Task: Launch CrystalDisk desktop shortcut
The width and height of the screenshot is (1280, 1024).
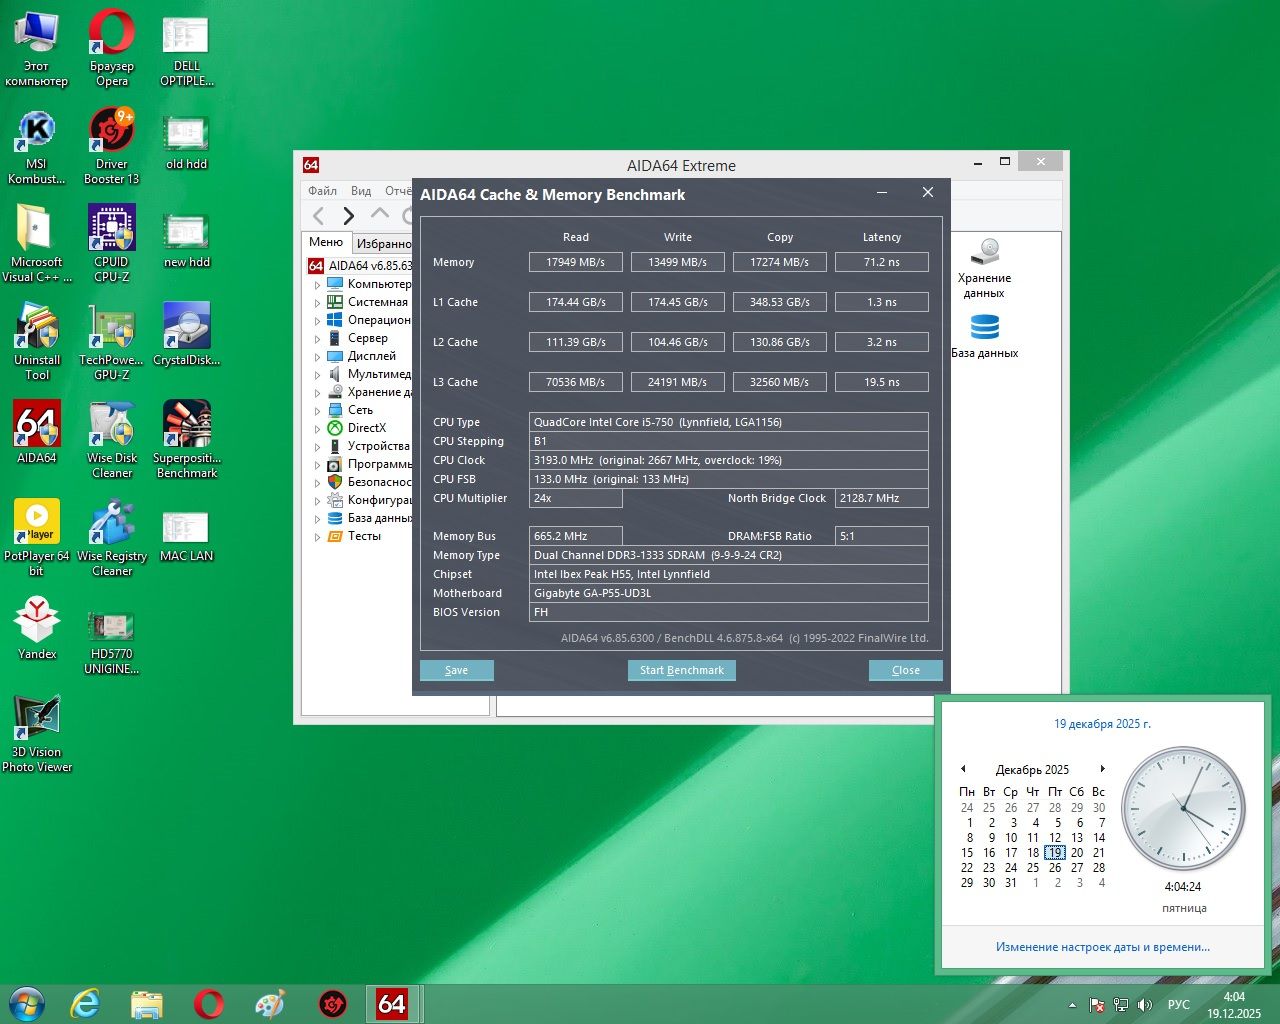Action: (186, 334)
